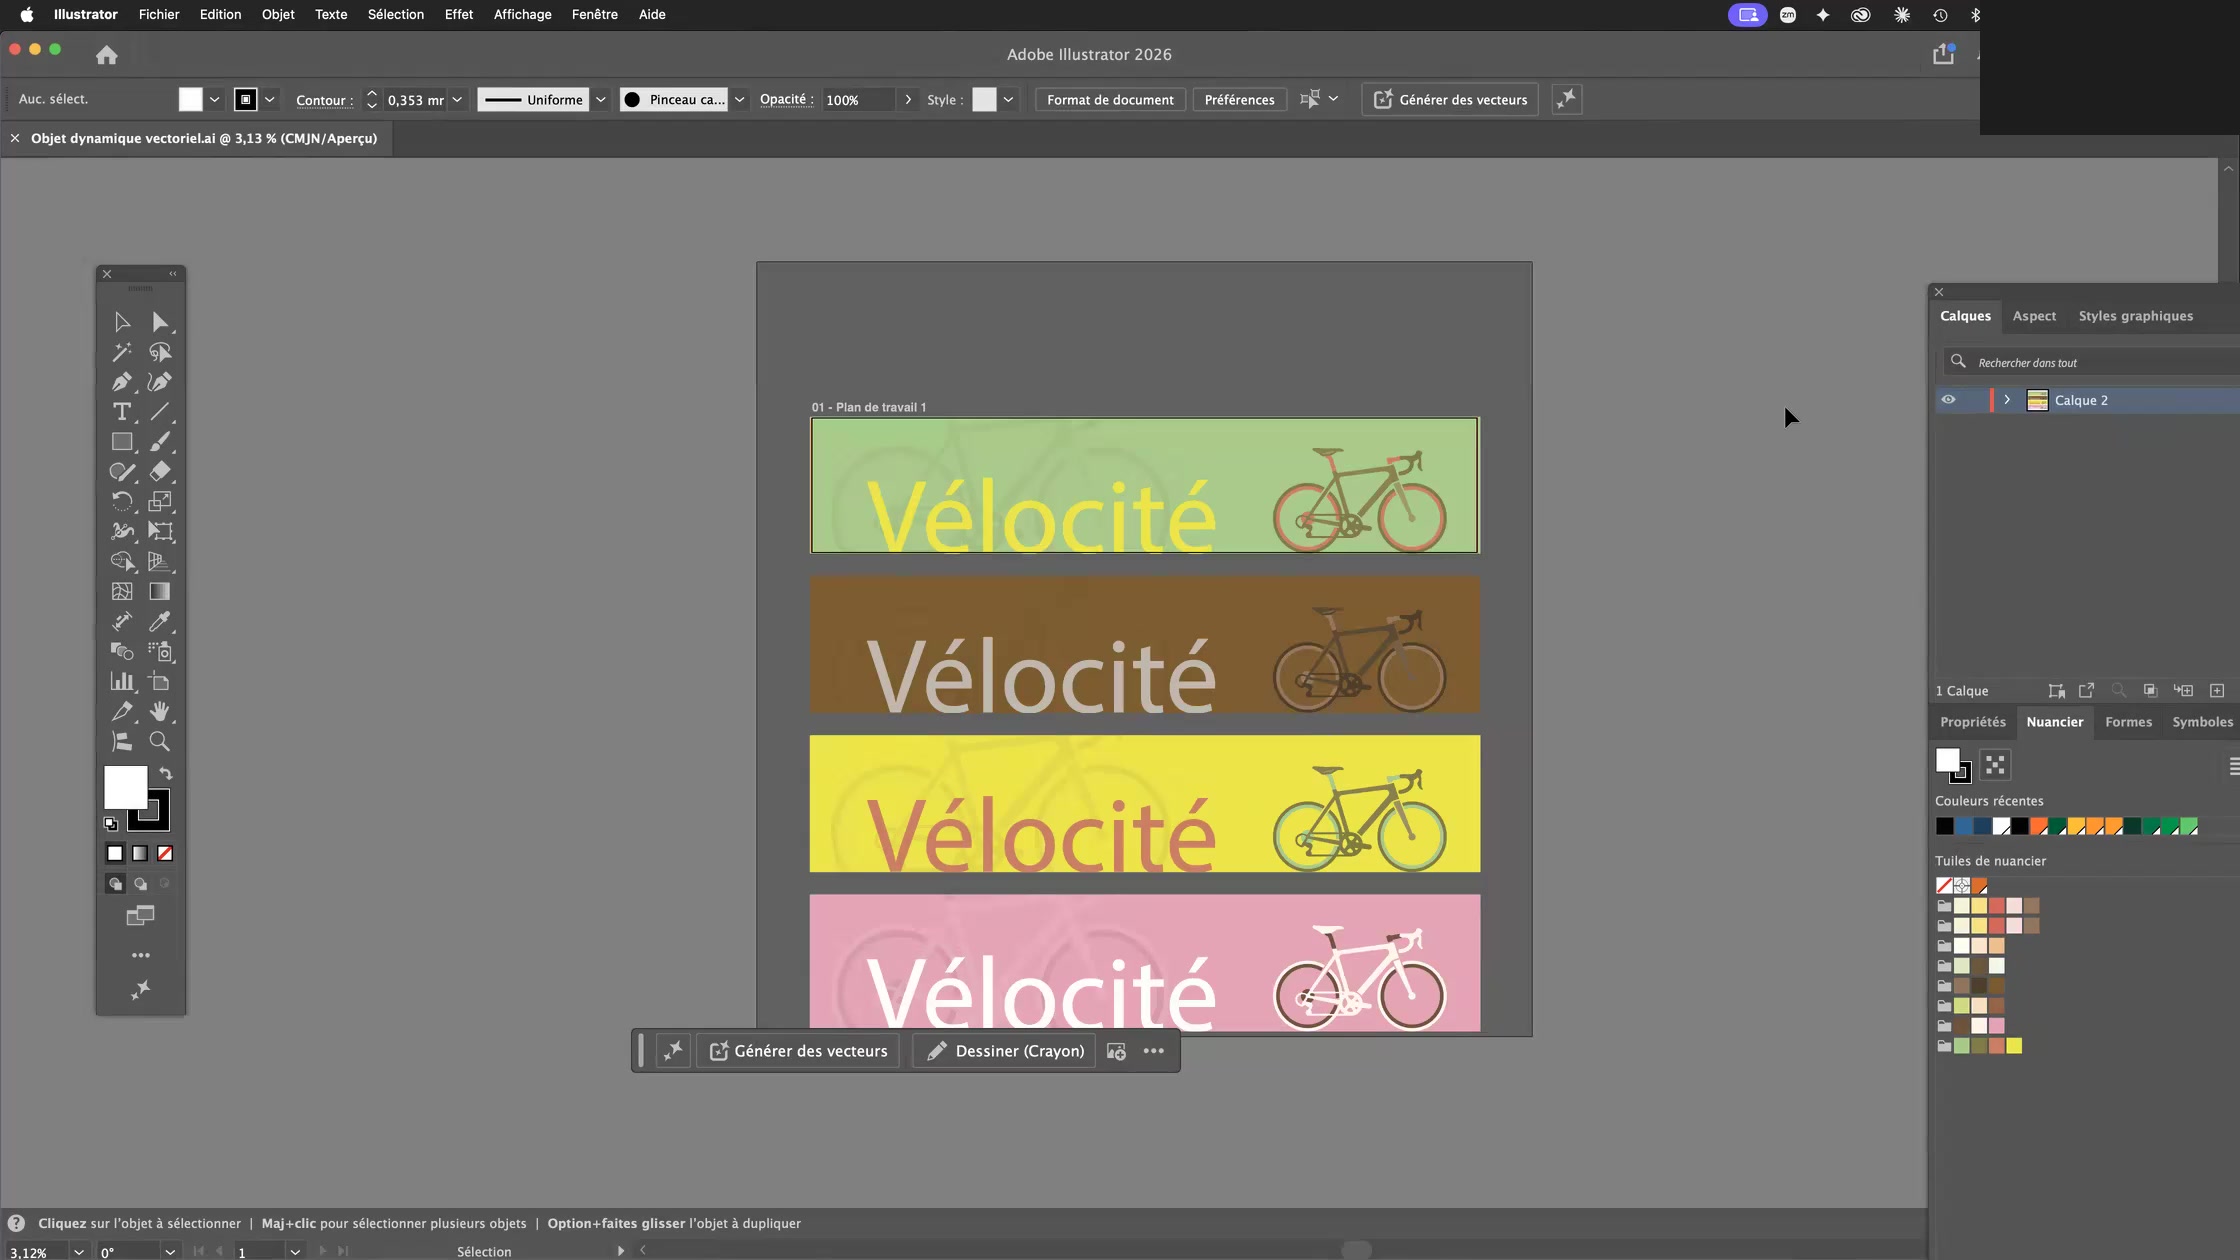The width and height of the screenshot is (2240, 1260).
Task: Open the Uniforme width profile dropdown
Action: pyautogui.click(x=601, y=99)
